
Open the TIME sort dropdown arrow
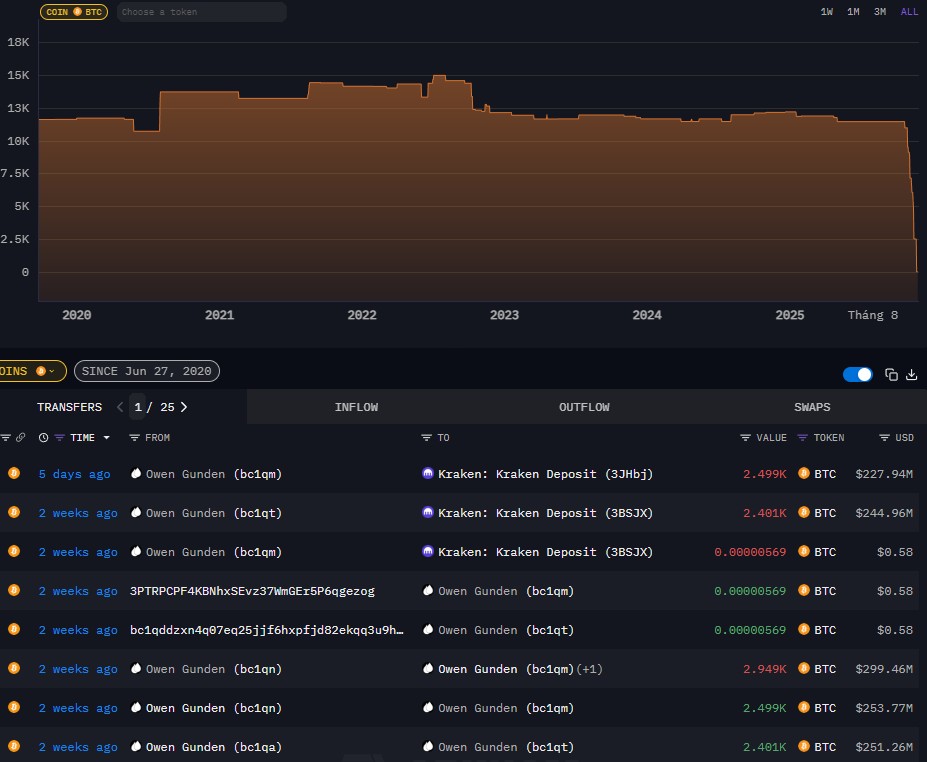point(106,438)
